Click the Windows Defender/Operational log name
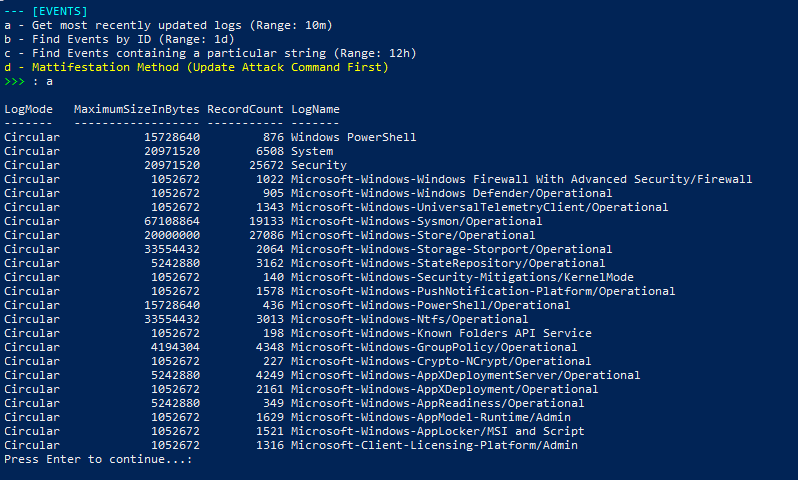The width and height of the screenshot is (798, 480). coord(451,193)
